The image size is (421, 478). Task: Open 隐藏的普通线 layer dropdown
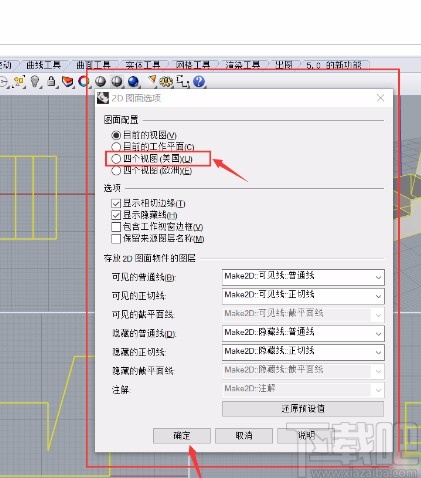click(x=303, y=333)
